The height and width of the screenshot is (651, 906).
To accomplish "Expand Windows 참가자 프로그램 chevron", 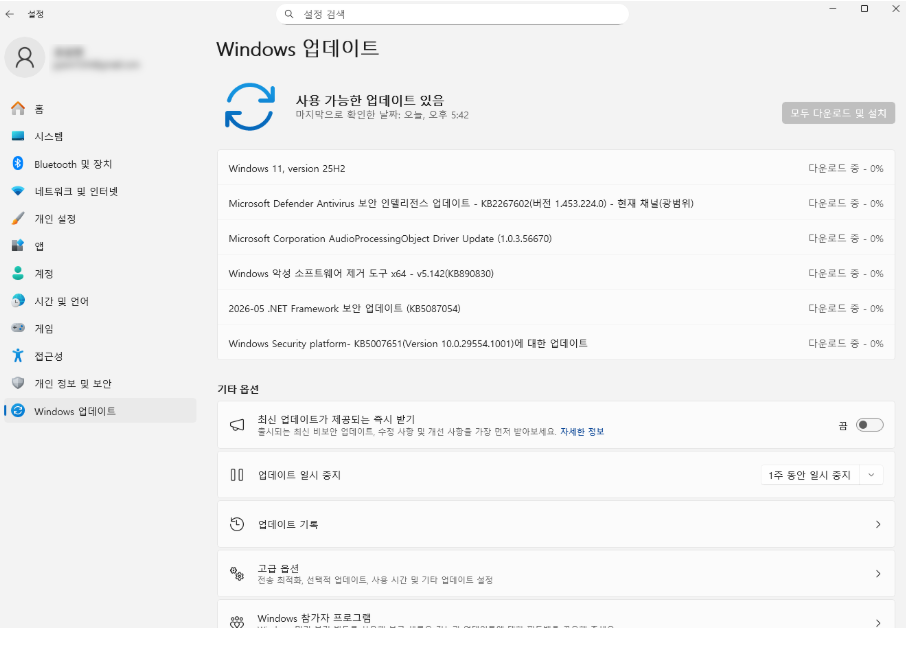I will coord(878,623).
